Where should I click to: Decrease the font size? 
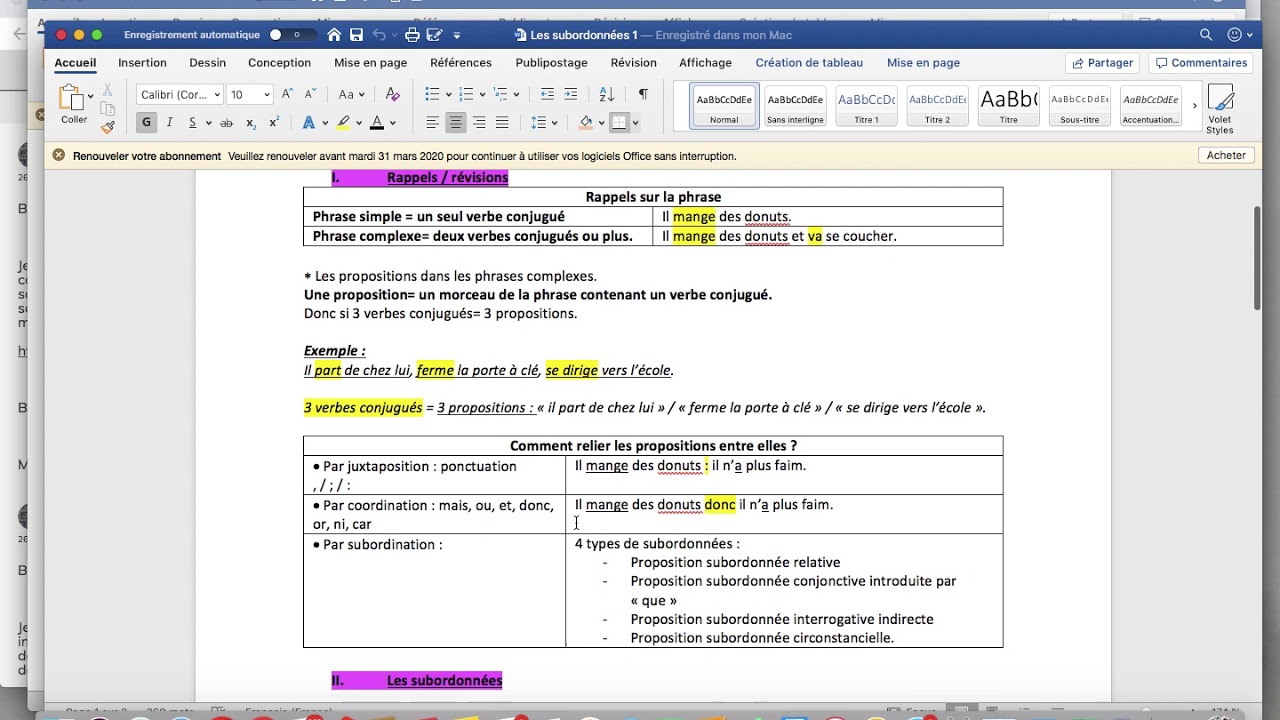311,94
